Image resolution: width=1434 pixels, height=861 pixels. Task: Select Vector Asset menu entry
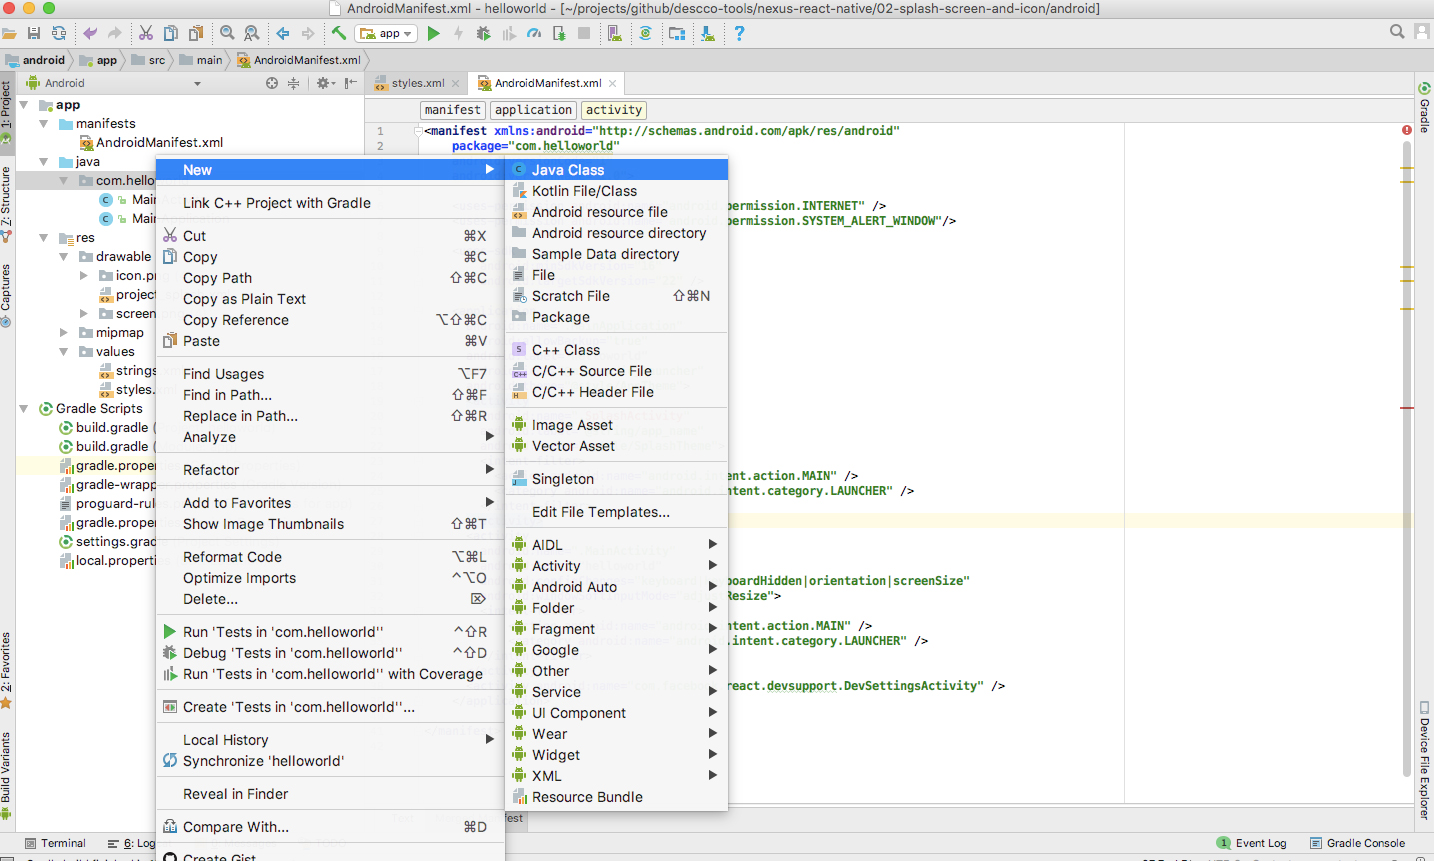[617, 446]
